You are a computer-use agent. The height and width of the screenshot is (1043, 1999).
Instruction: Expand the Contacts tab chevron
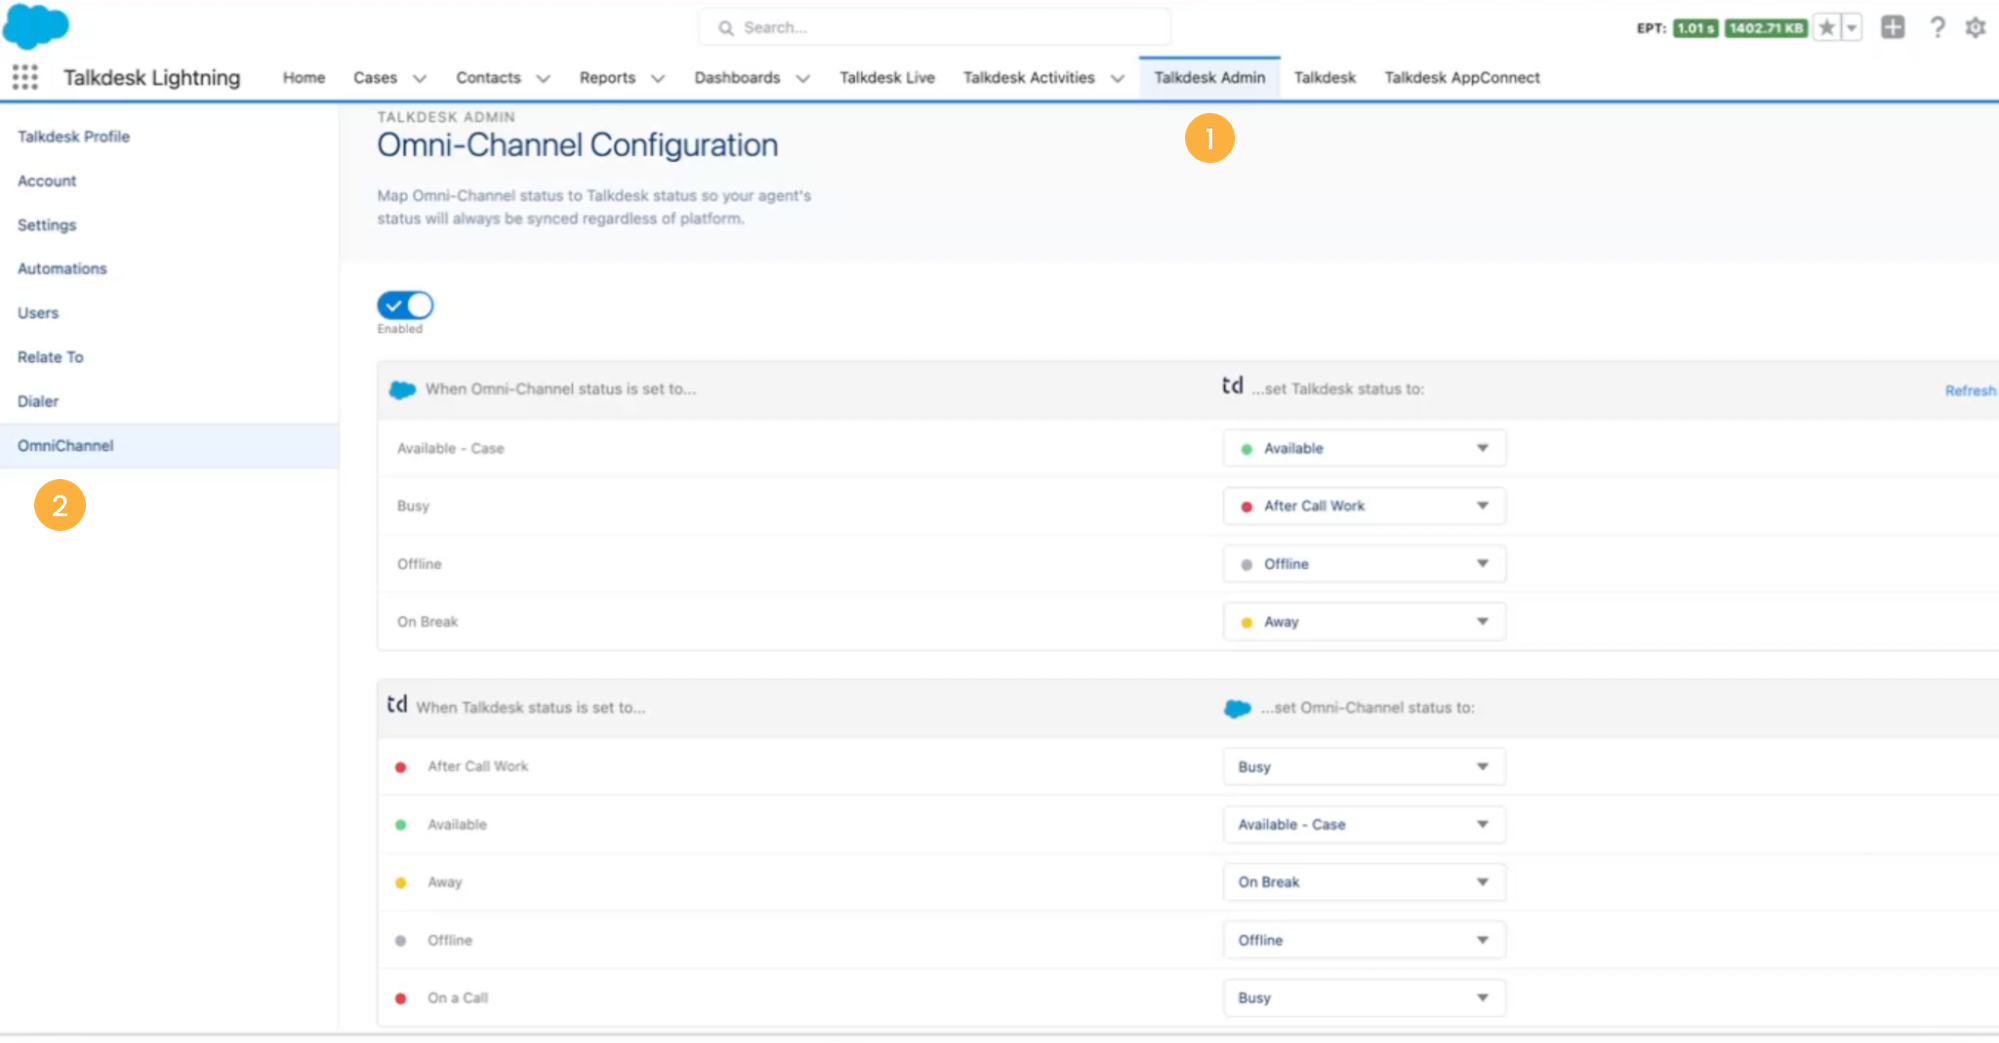[x=543, y=78]
